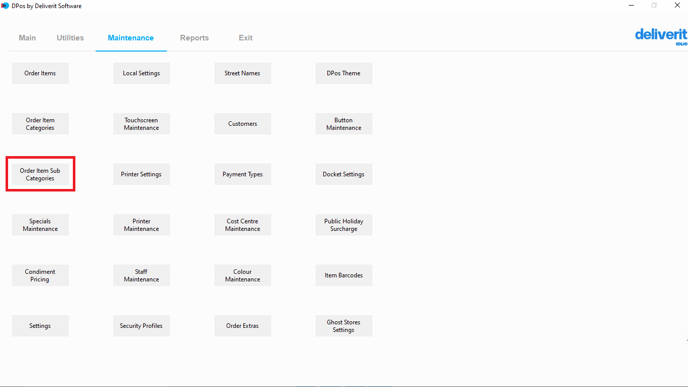
Task: Open Printer Settings
Action: pyautogui.click(x=141, y=174)
